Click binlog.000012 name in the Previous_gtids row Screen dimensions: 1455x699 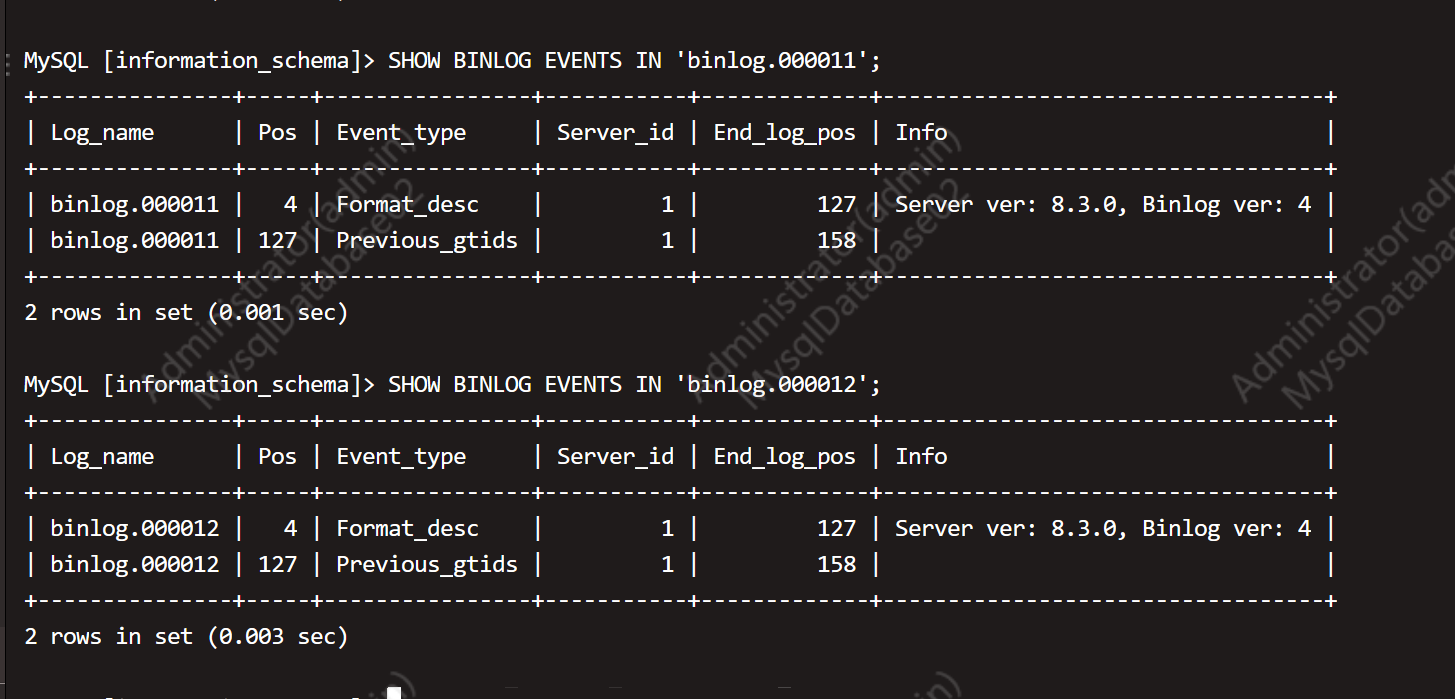[134, 565]
